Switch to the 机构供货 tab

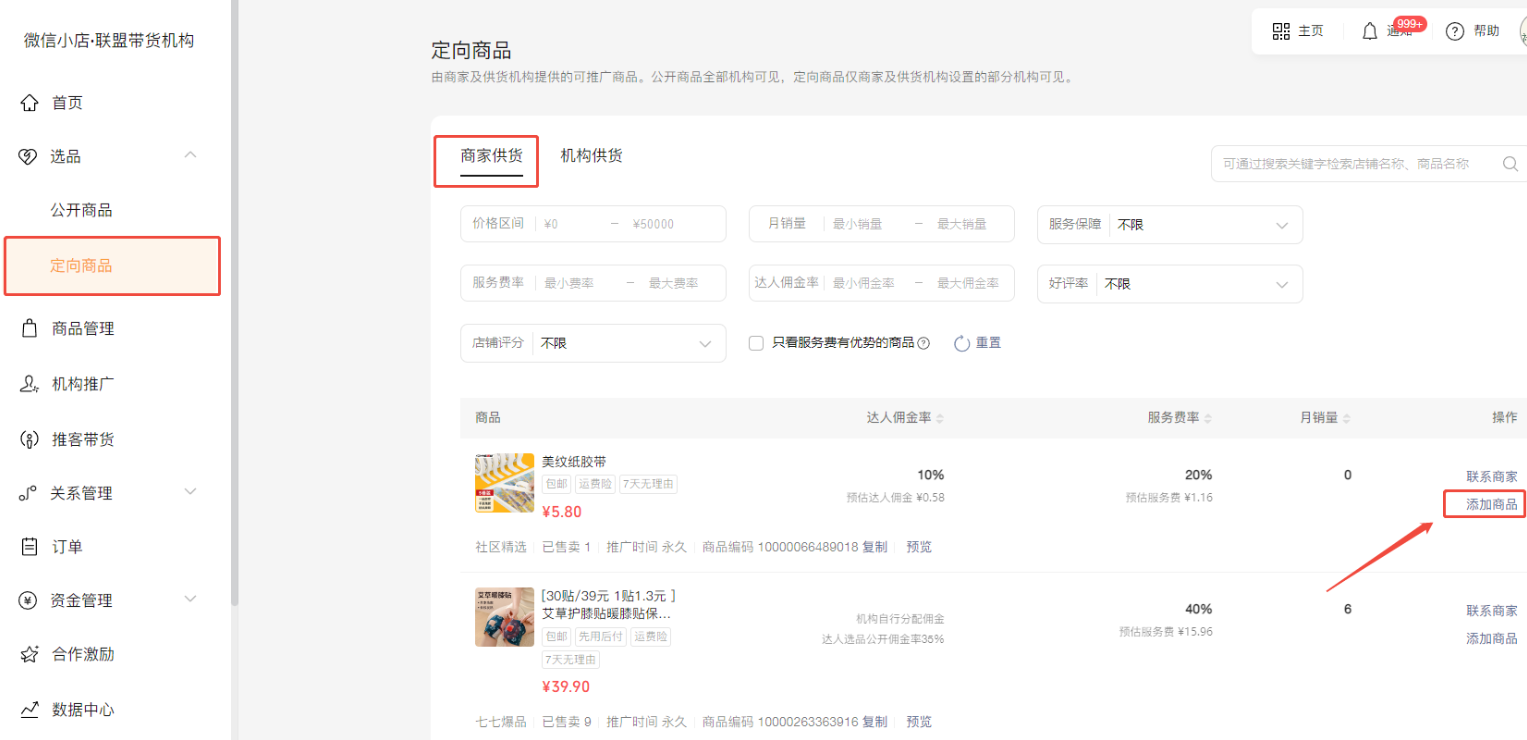(x=591, y=156)
